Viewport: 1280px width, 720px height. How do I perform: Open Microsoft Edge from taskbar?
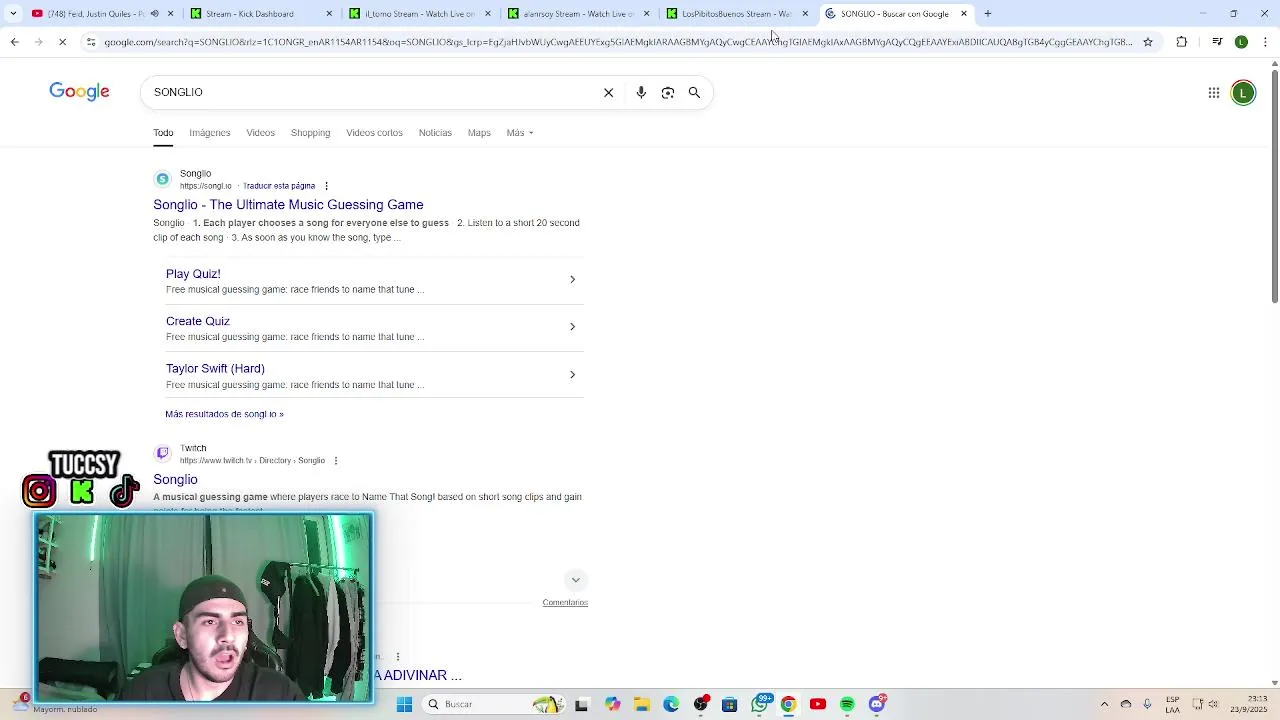(671, 705)
